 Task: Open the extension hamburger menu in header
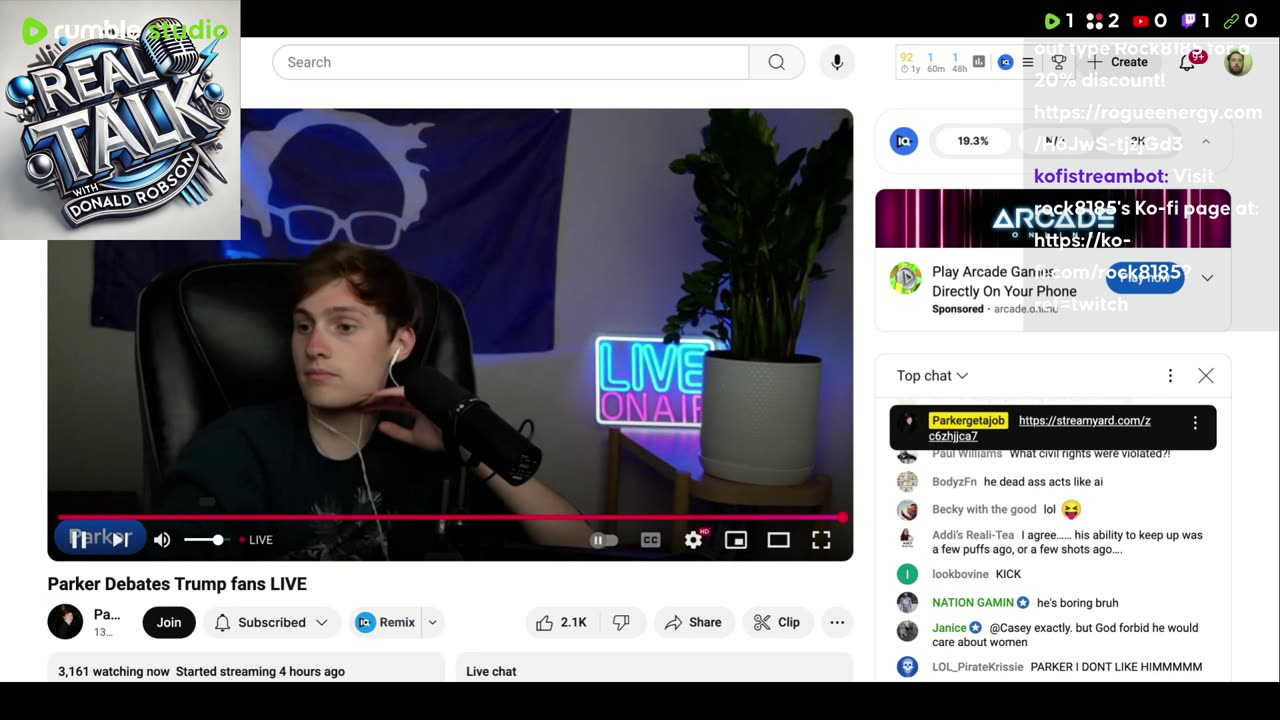coord(1028,62)
